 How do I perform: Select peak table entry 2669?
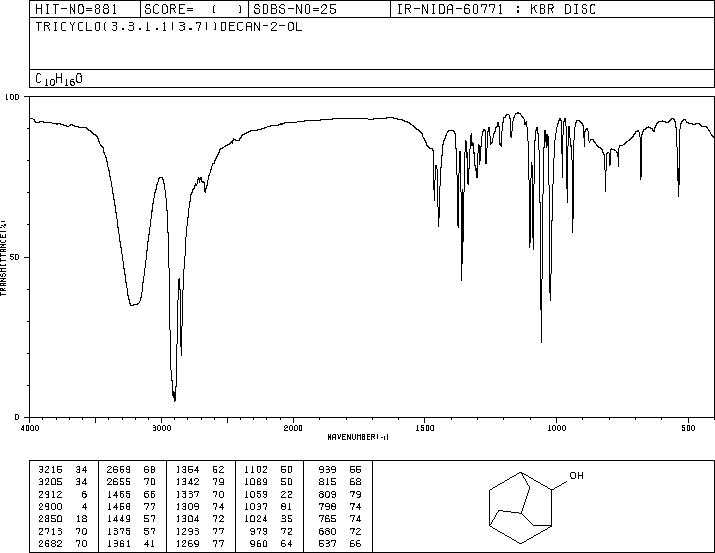pos(119,470)
